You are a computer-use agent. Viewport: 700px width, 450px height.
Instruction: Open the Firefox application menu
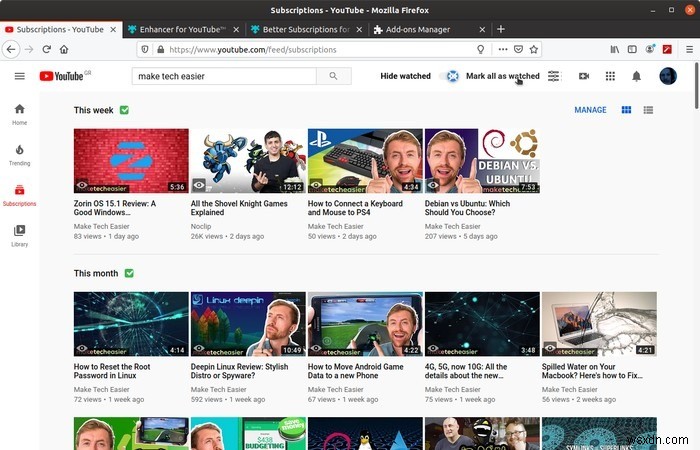[689, 50]
